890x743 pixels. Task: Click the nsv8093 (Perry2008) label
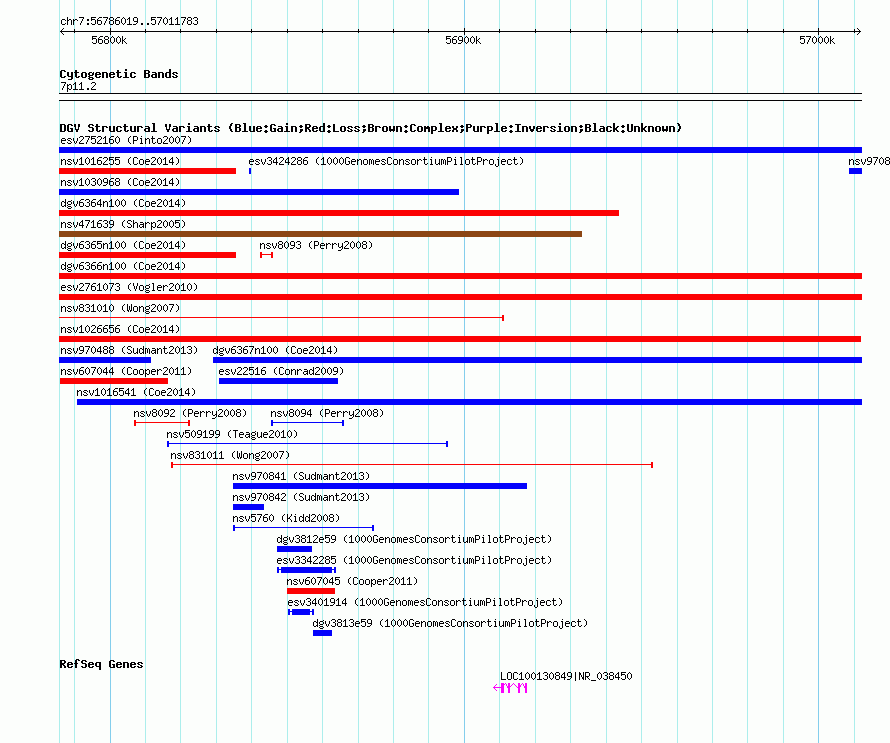(x=316, y=245)
